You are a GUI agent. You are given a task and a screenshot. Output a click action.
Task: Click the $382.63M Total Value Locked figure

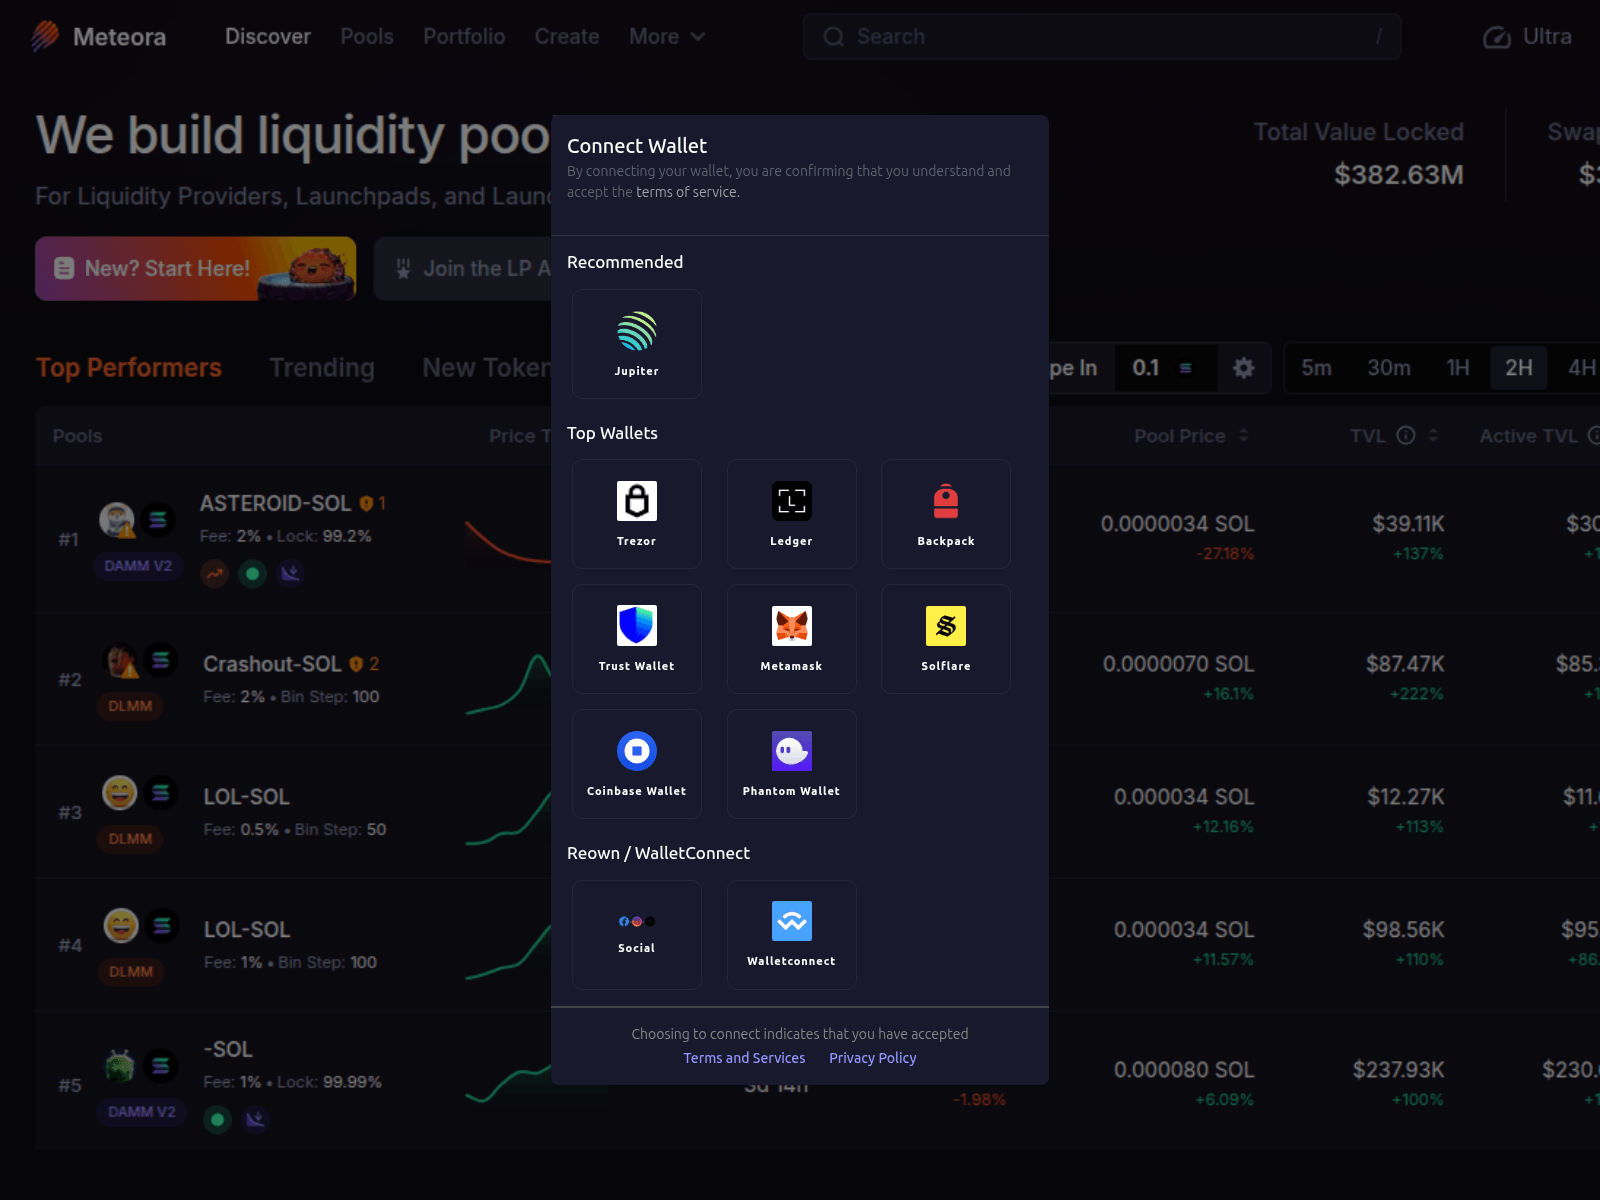[x=1399, y=175]
